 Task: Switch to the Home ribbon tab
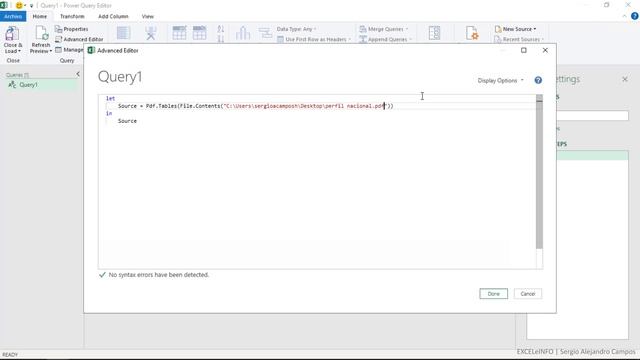click(40, 16)
